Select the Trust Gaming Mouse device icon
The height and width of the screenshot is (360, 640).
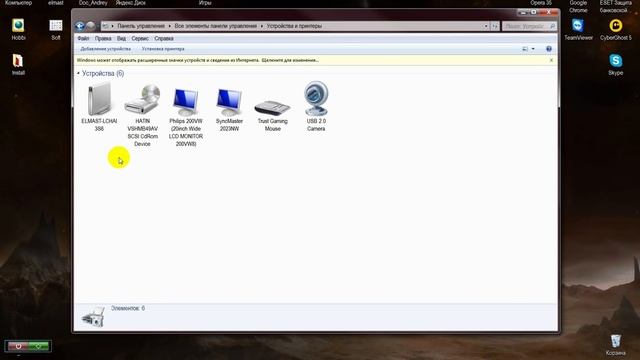pos(272,107)
